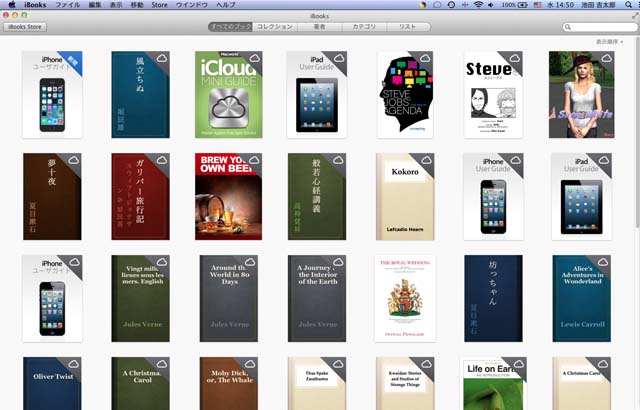Click cloud icon on Steve Jobs Agenda book
The image size is (640, 410).
pyautogui.click(x=425, y=58)
